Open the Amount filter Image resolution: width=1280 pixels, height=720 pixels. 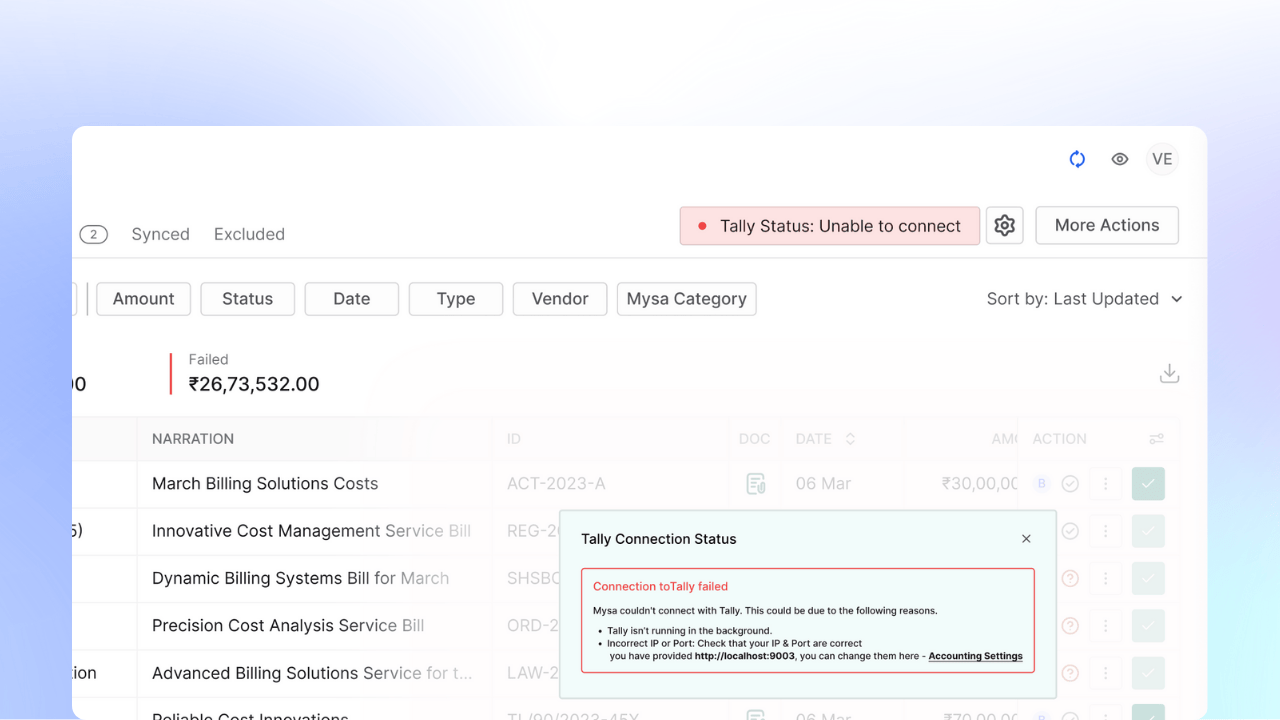coord(143,299)
